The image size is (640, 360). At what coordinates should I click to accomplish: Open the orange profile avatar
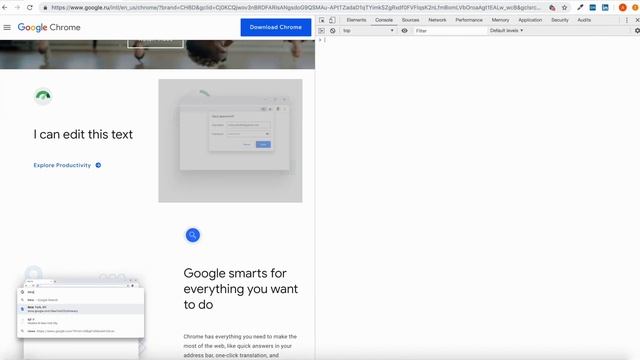(622, 8)
